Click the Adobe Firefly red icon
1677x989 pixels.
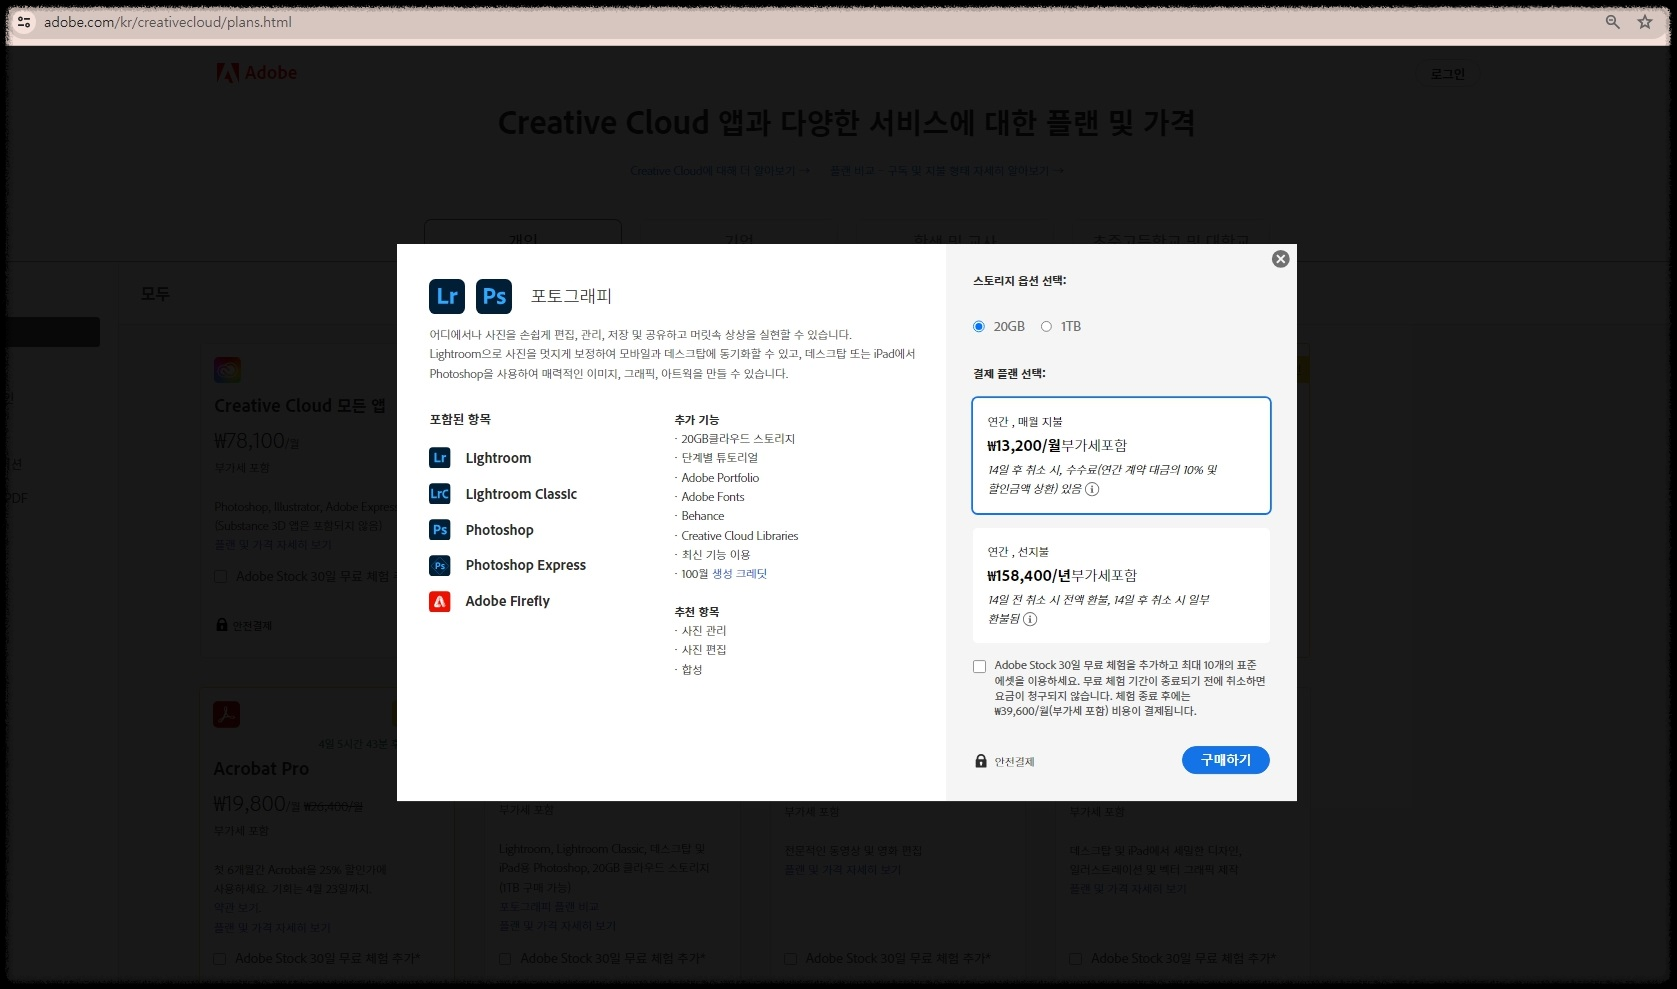(440, 601)
